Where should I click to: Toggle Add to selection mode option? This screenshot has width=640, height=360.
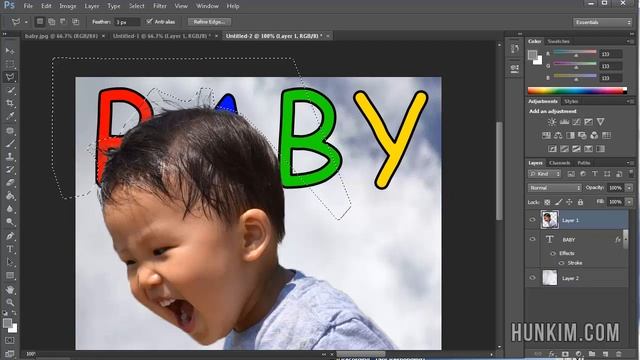[51, 22]
